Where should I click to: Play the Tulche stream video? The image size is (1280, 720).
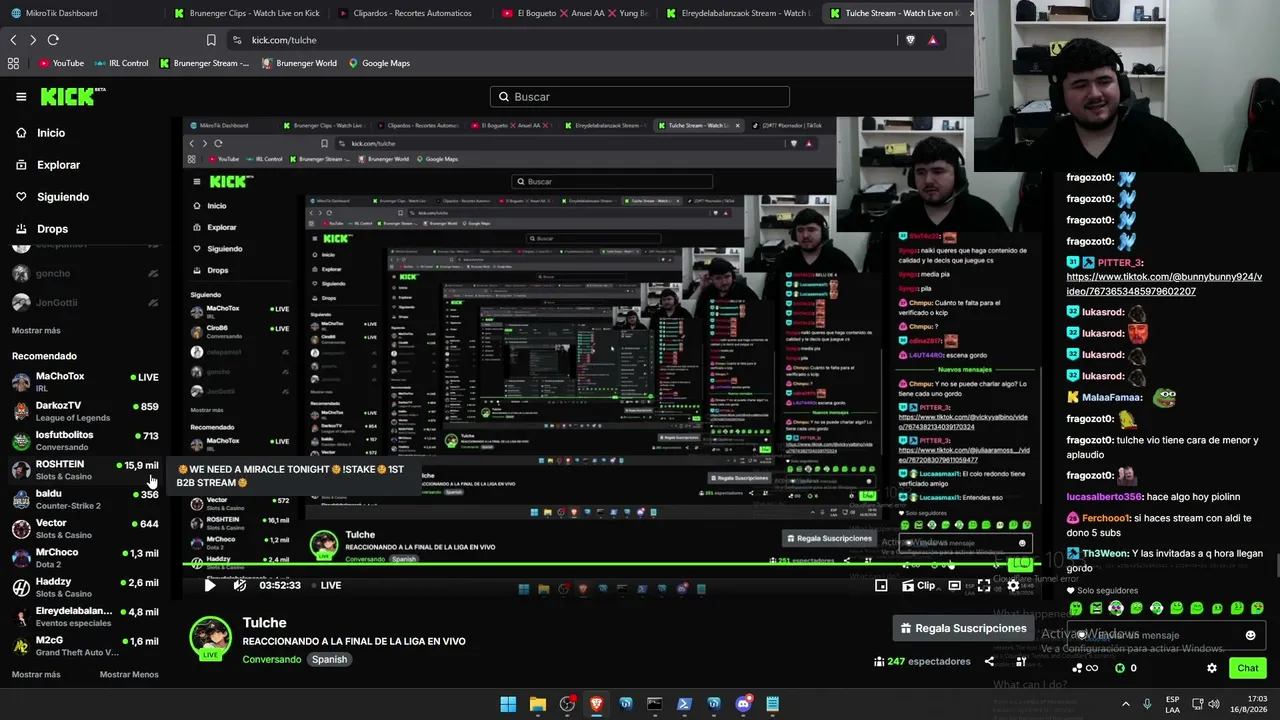pyautogui.click(x=210, y=586)
